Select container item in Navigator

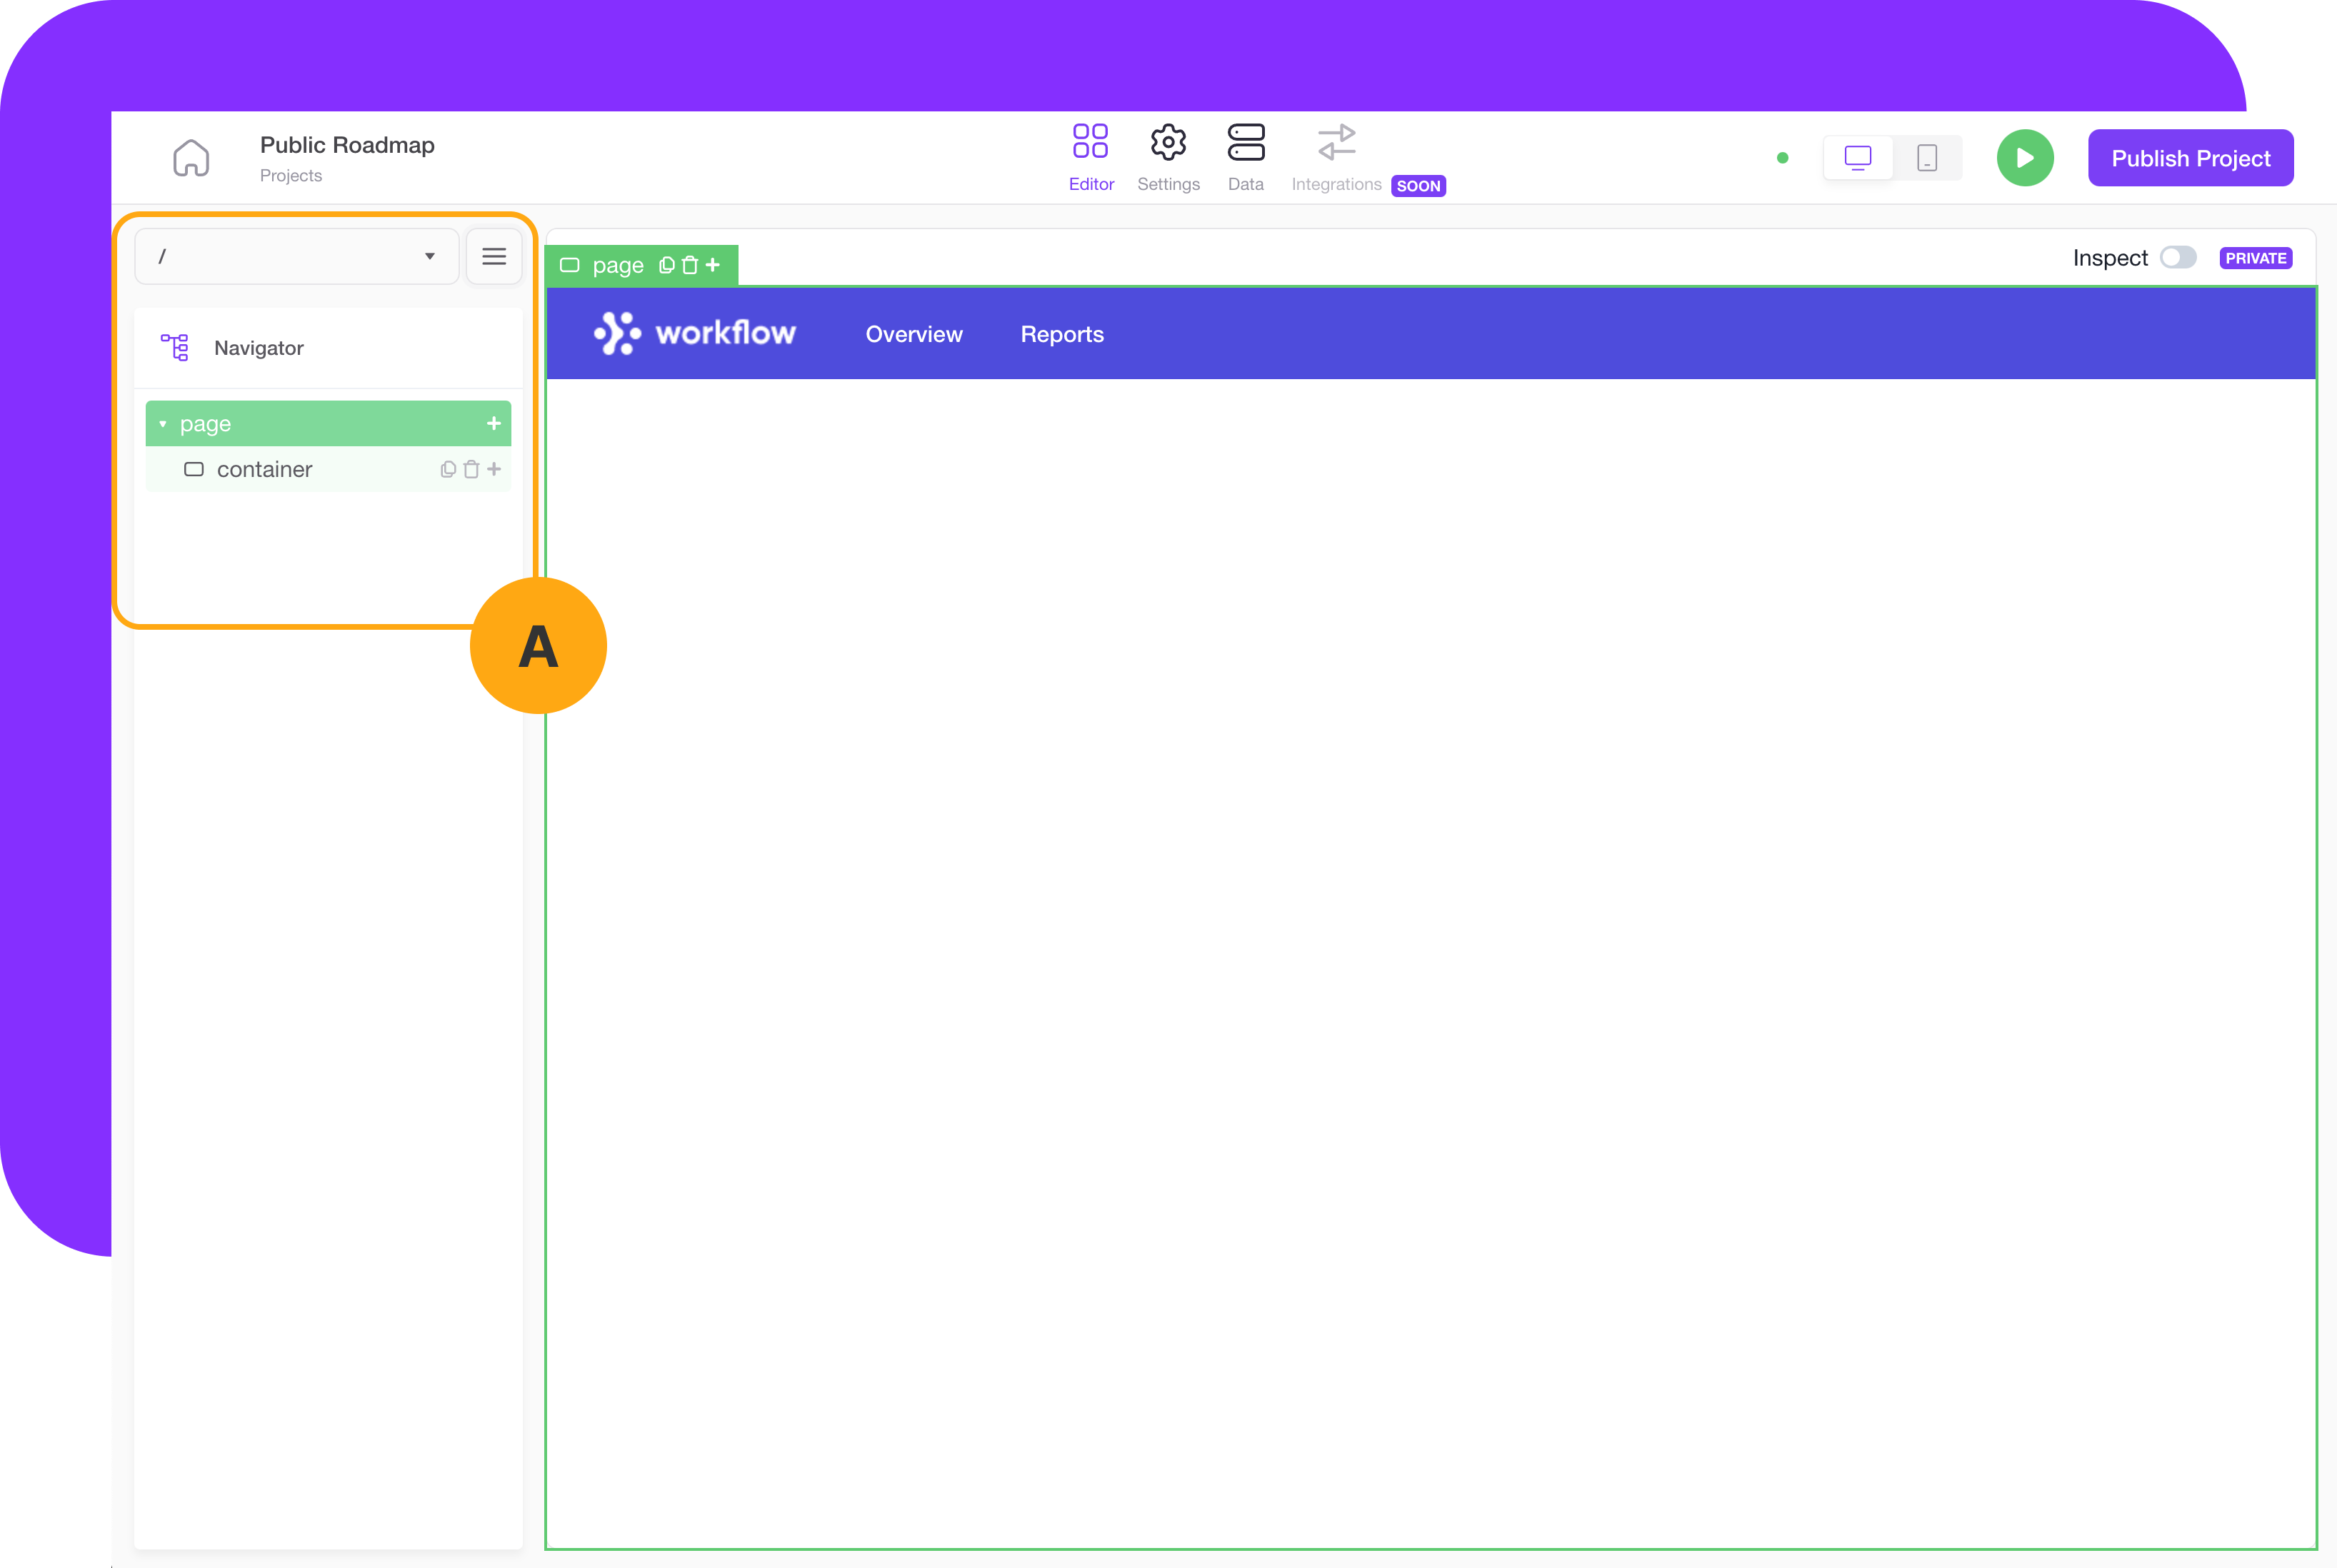(x=328, y=469)
